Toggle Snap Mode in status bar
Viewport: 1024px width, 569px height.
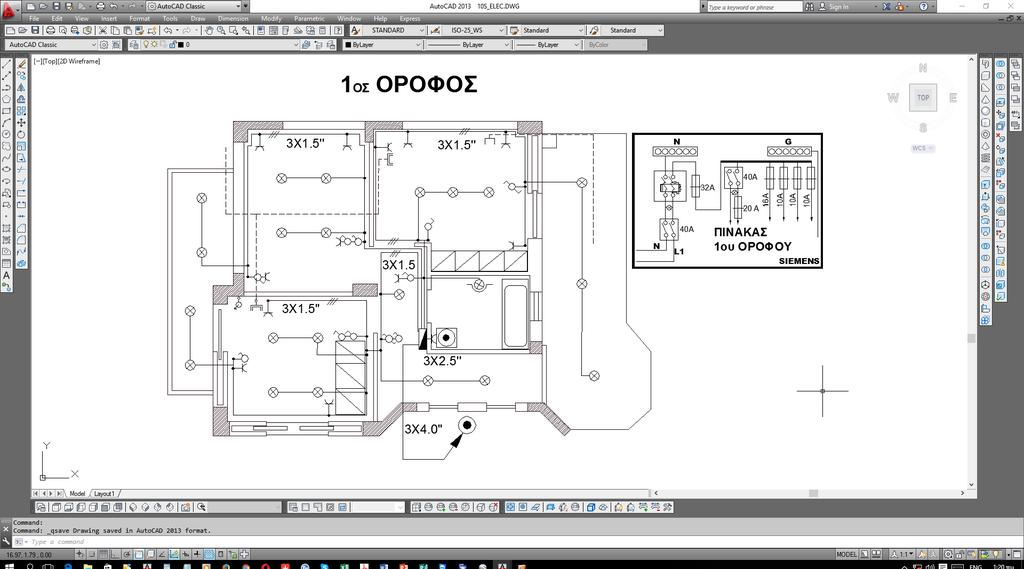92,554
